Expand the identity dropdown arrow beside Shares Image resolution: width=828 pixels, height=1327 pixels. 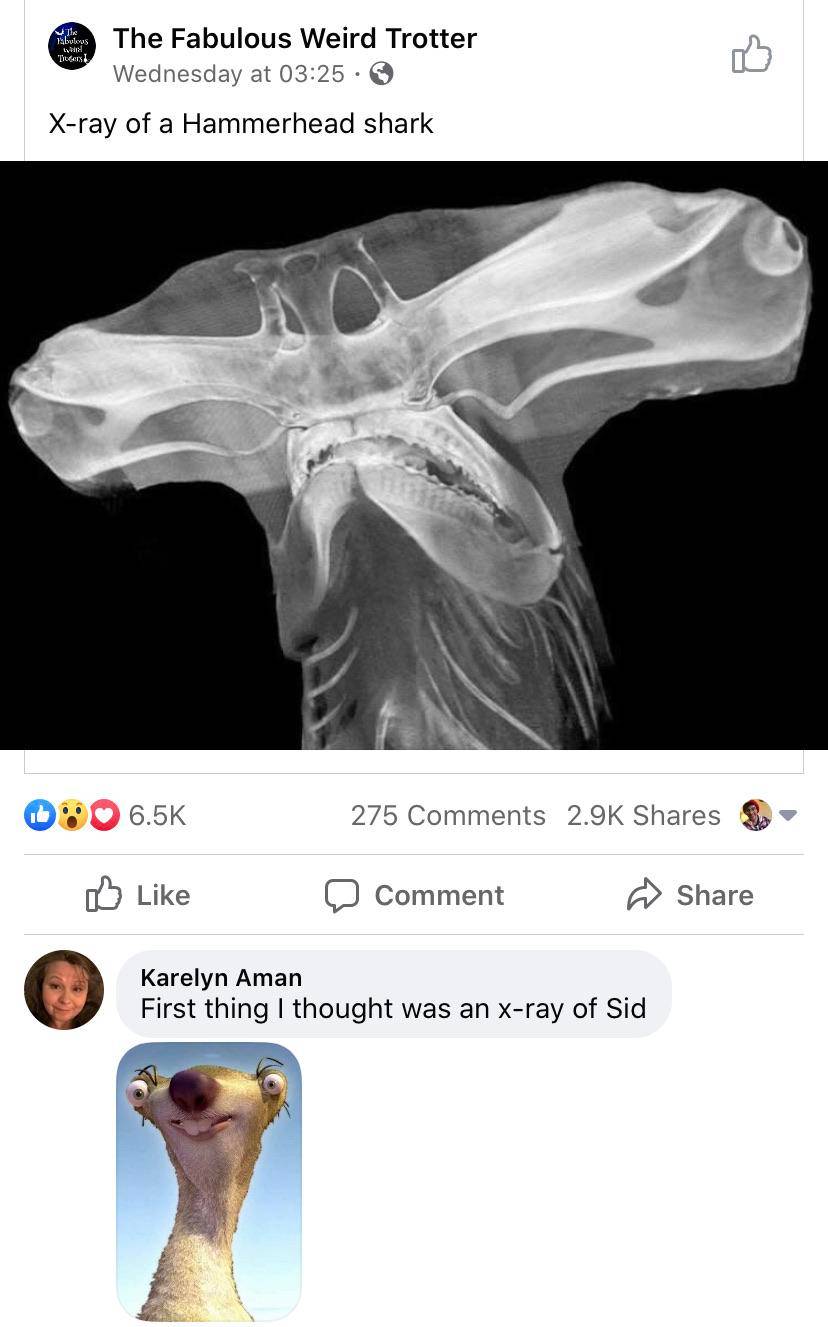click(788, 815)
